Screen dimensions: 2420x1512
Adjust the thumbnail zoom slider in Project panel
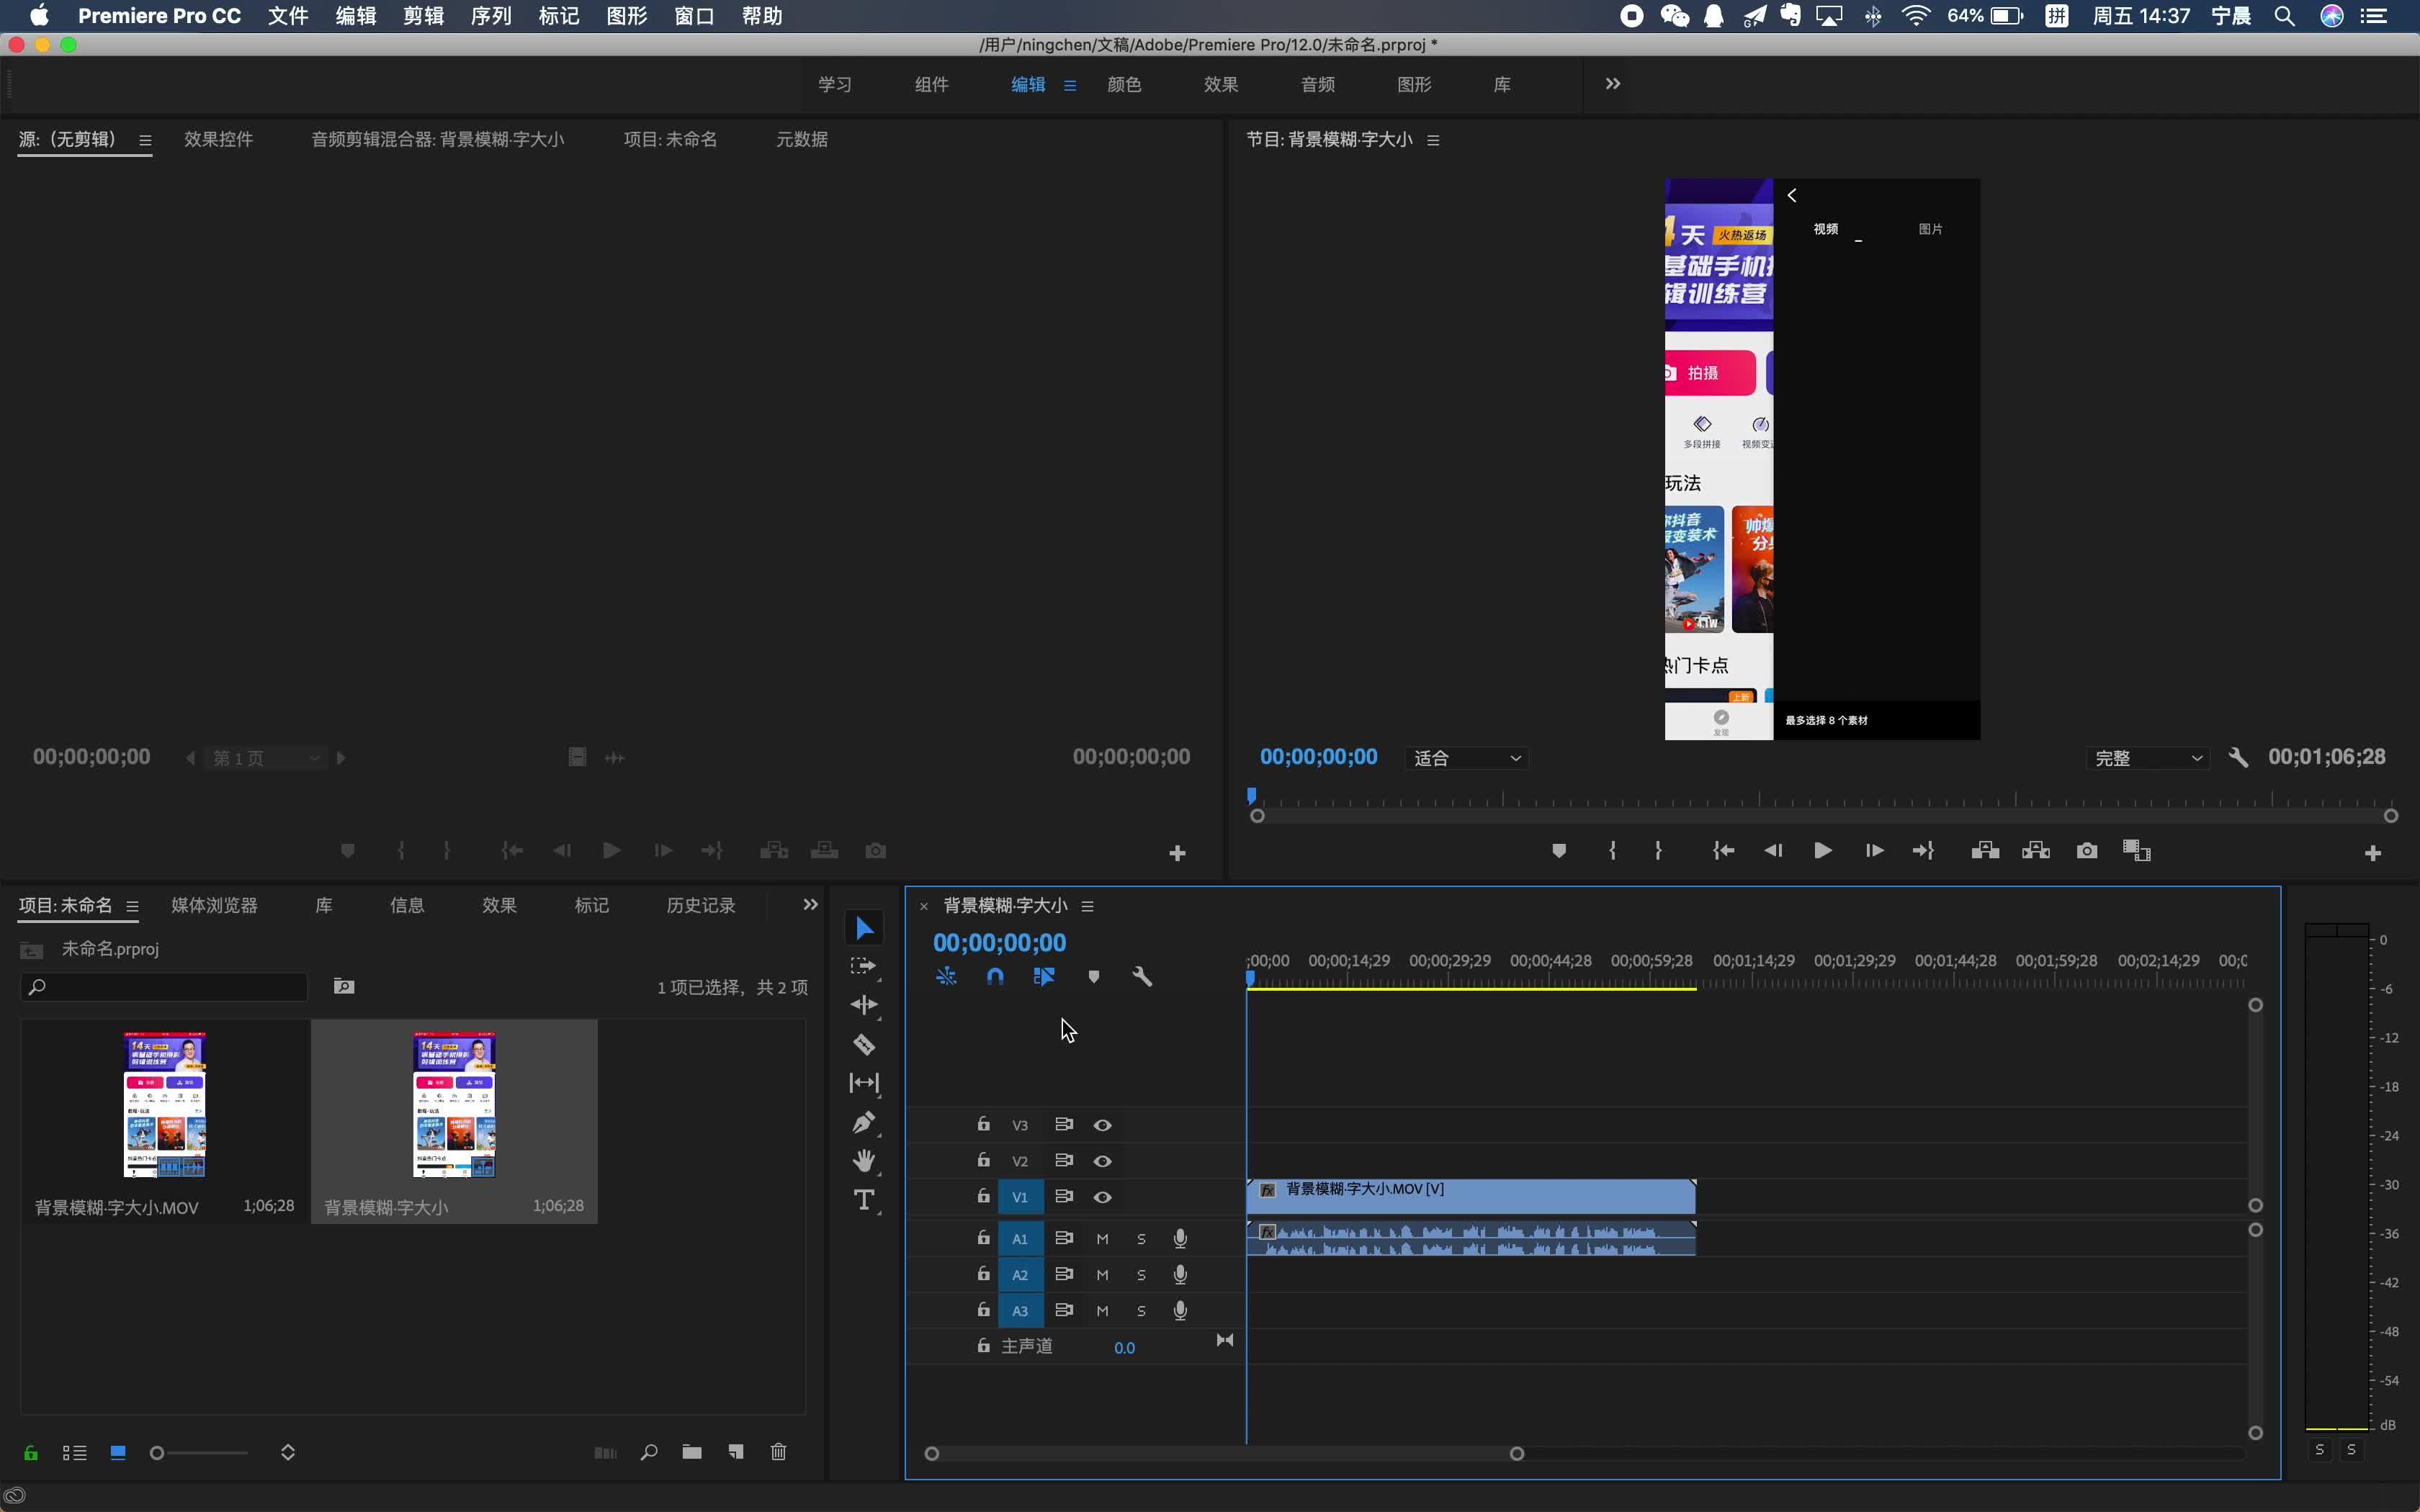pyautogui.click(x=200, y=1453)
